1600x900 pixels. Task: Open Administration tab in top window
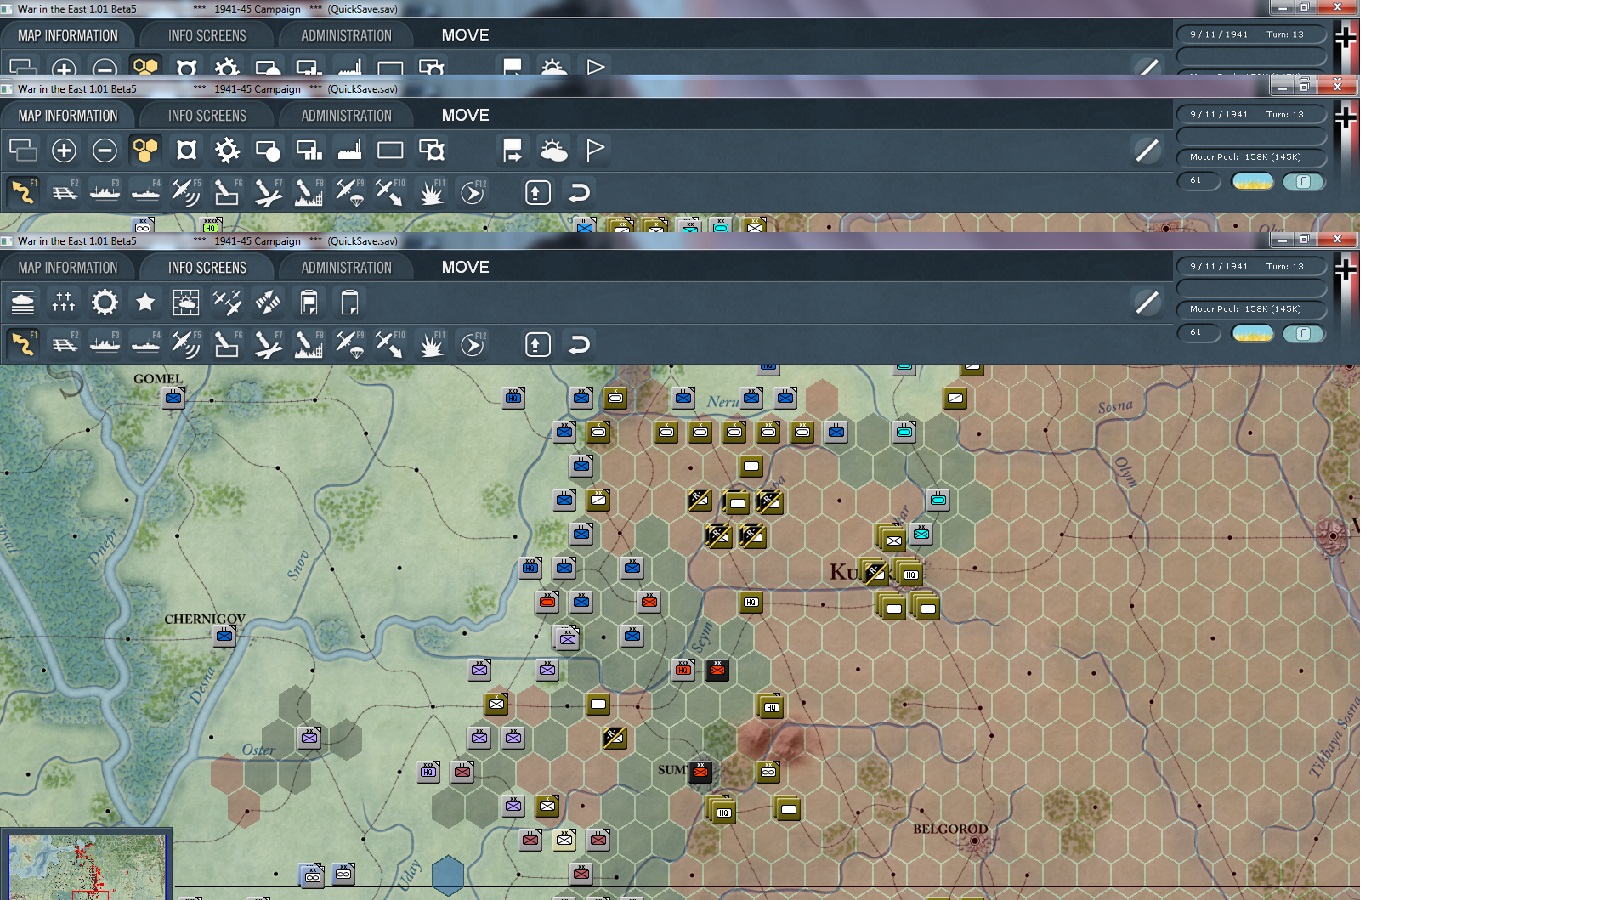pos(347,36)
